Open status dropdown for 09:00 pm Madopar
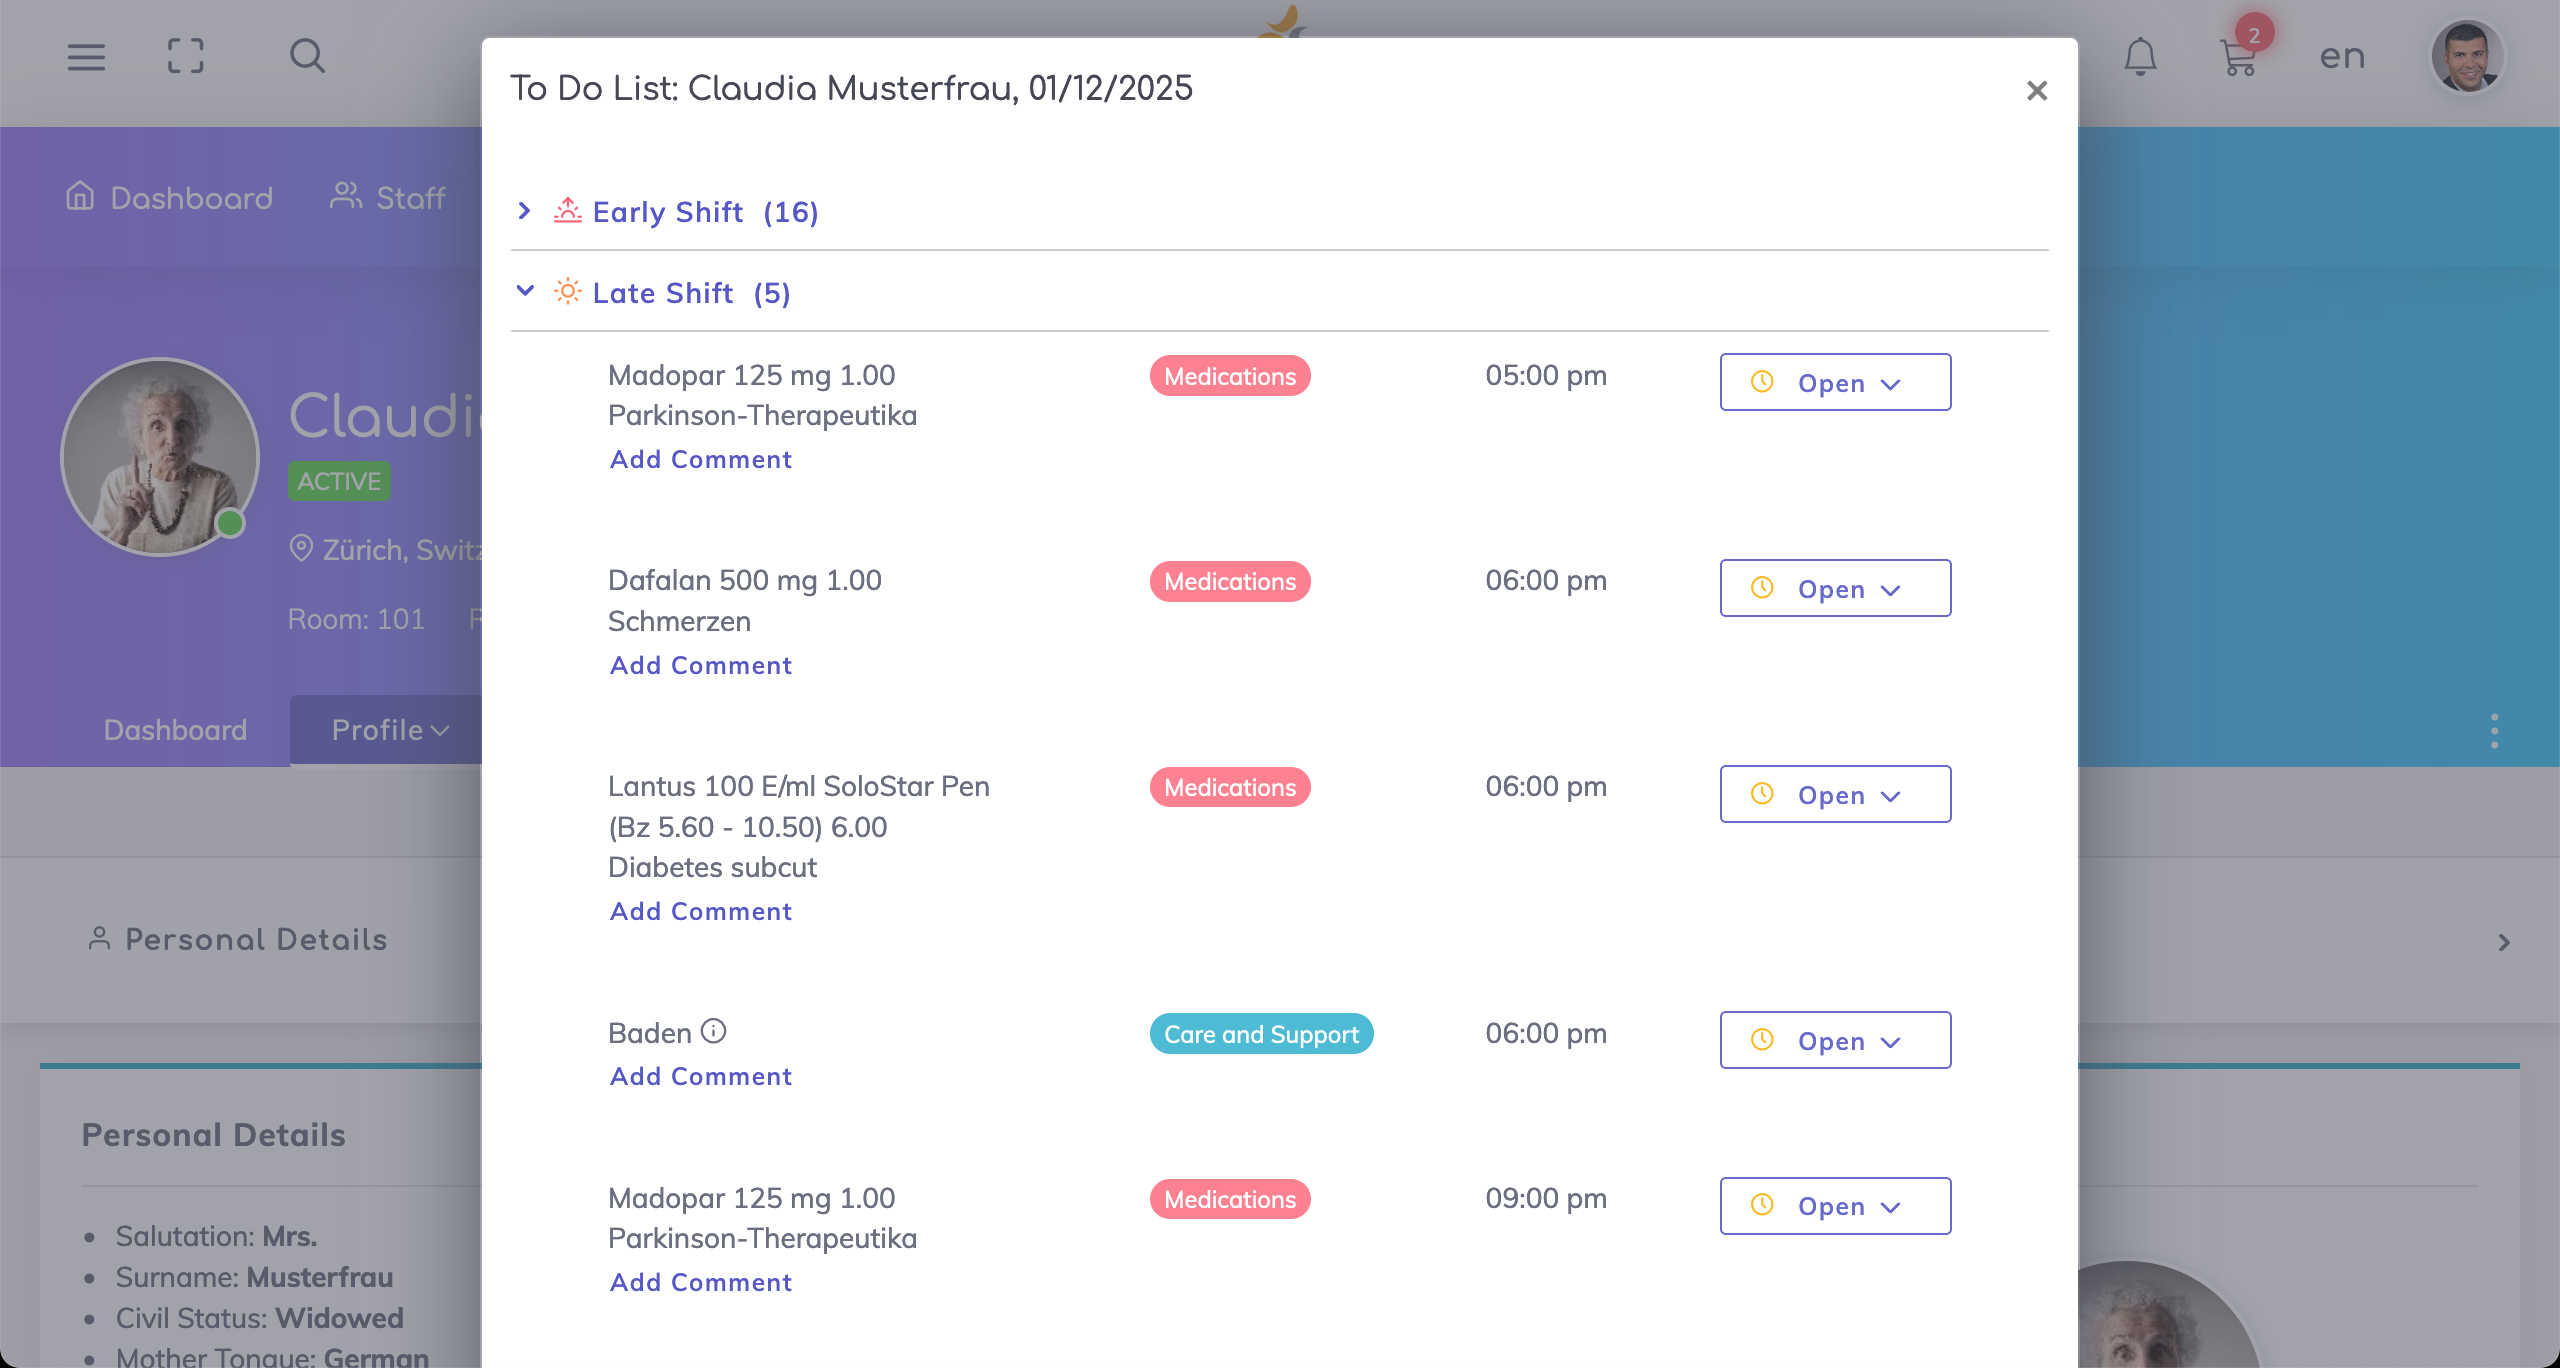The image size is (2560, 1368). pyautogui.click(x=1834, y=1206)
